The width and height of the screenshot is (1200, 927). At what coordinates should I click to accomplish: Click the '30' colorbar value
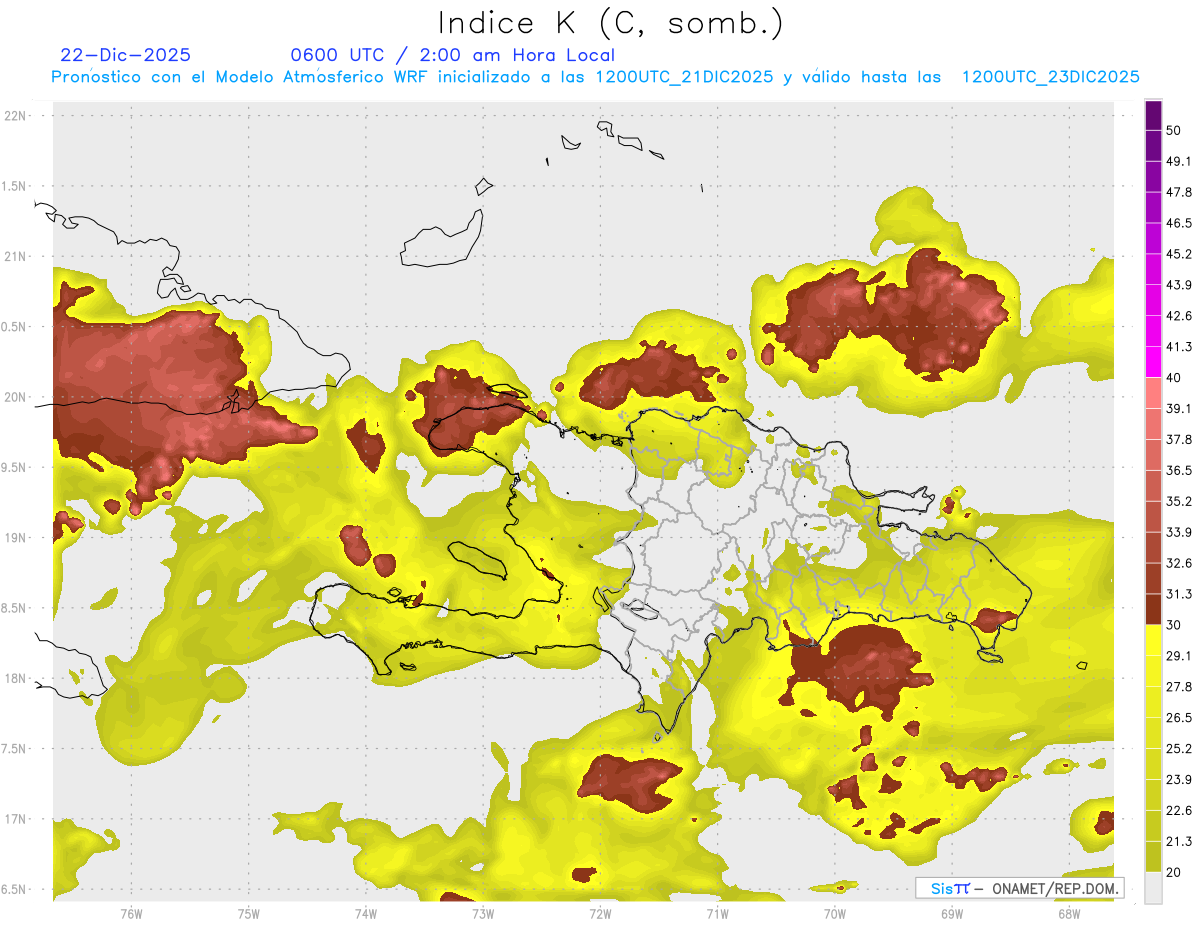1174,625
